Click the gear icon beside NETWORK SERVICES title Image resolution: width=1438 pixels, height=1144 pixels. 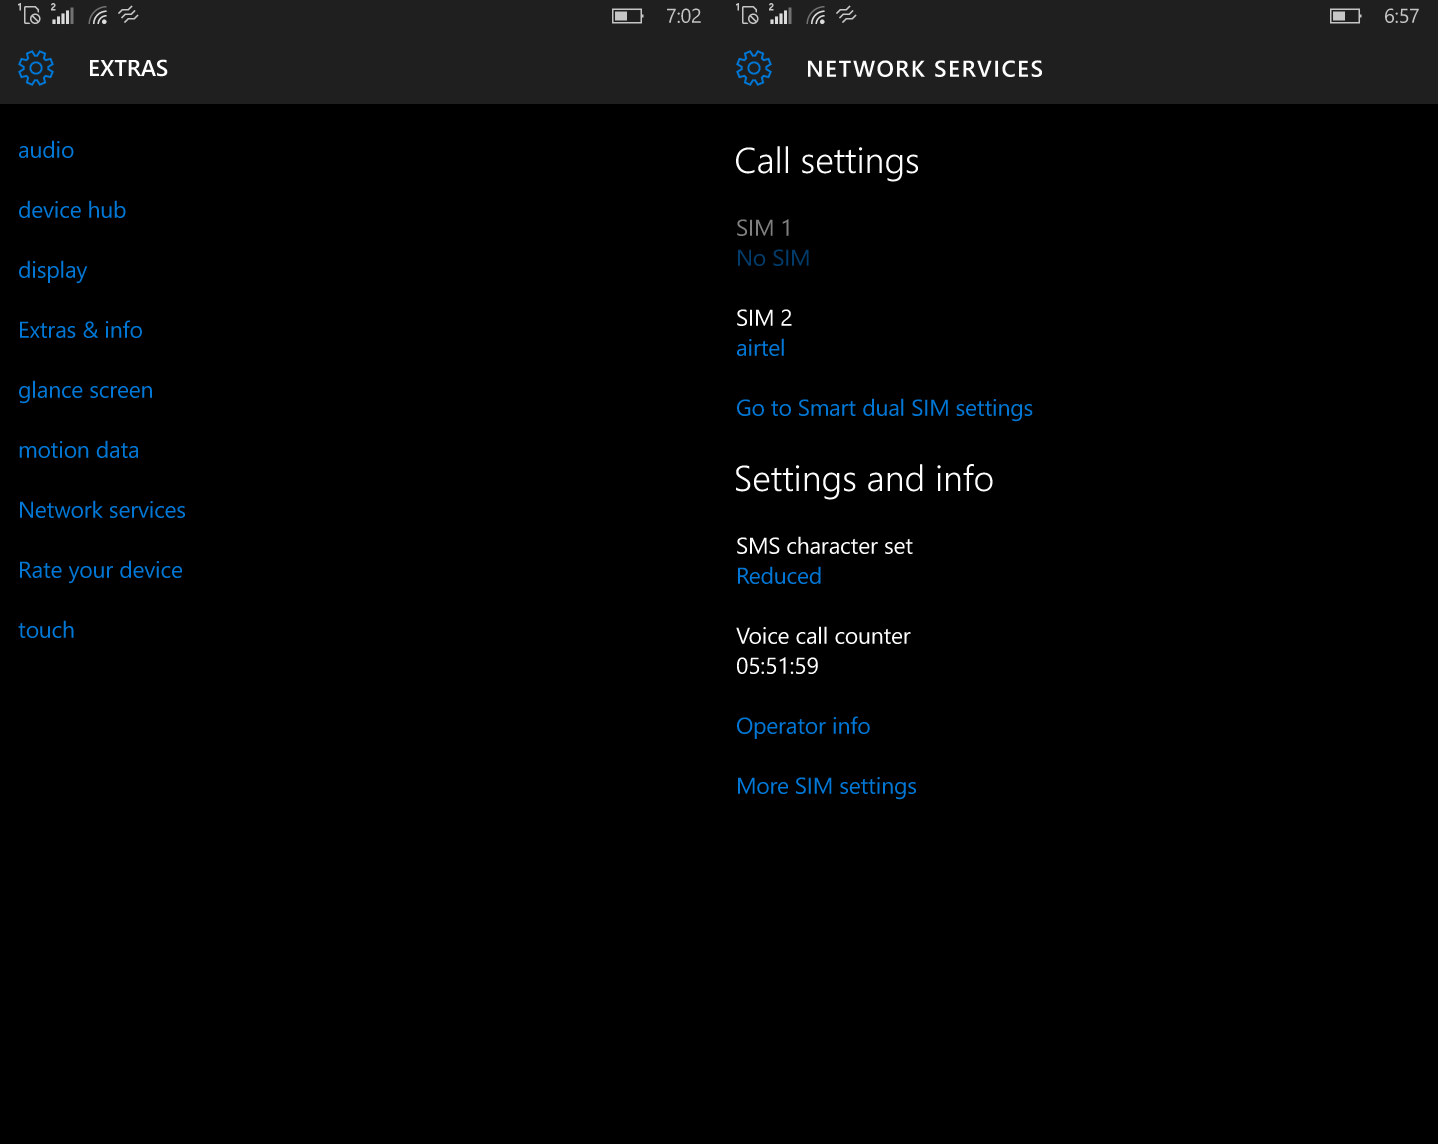pos(754,68)
